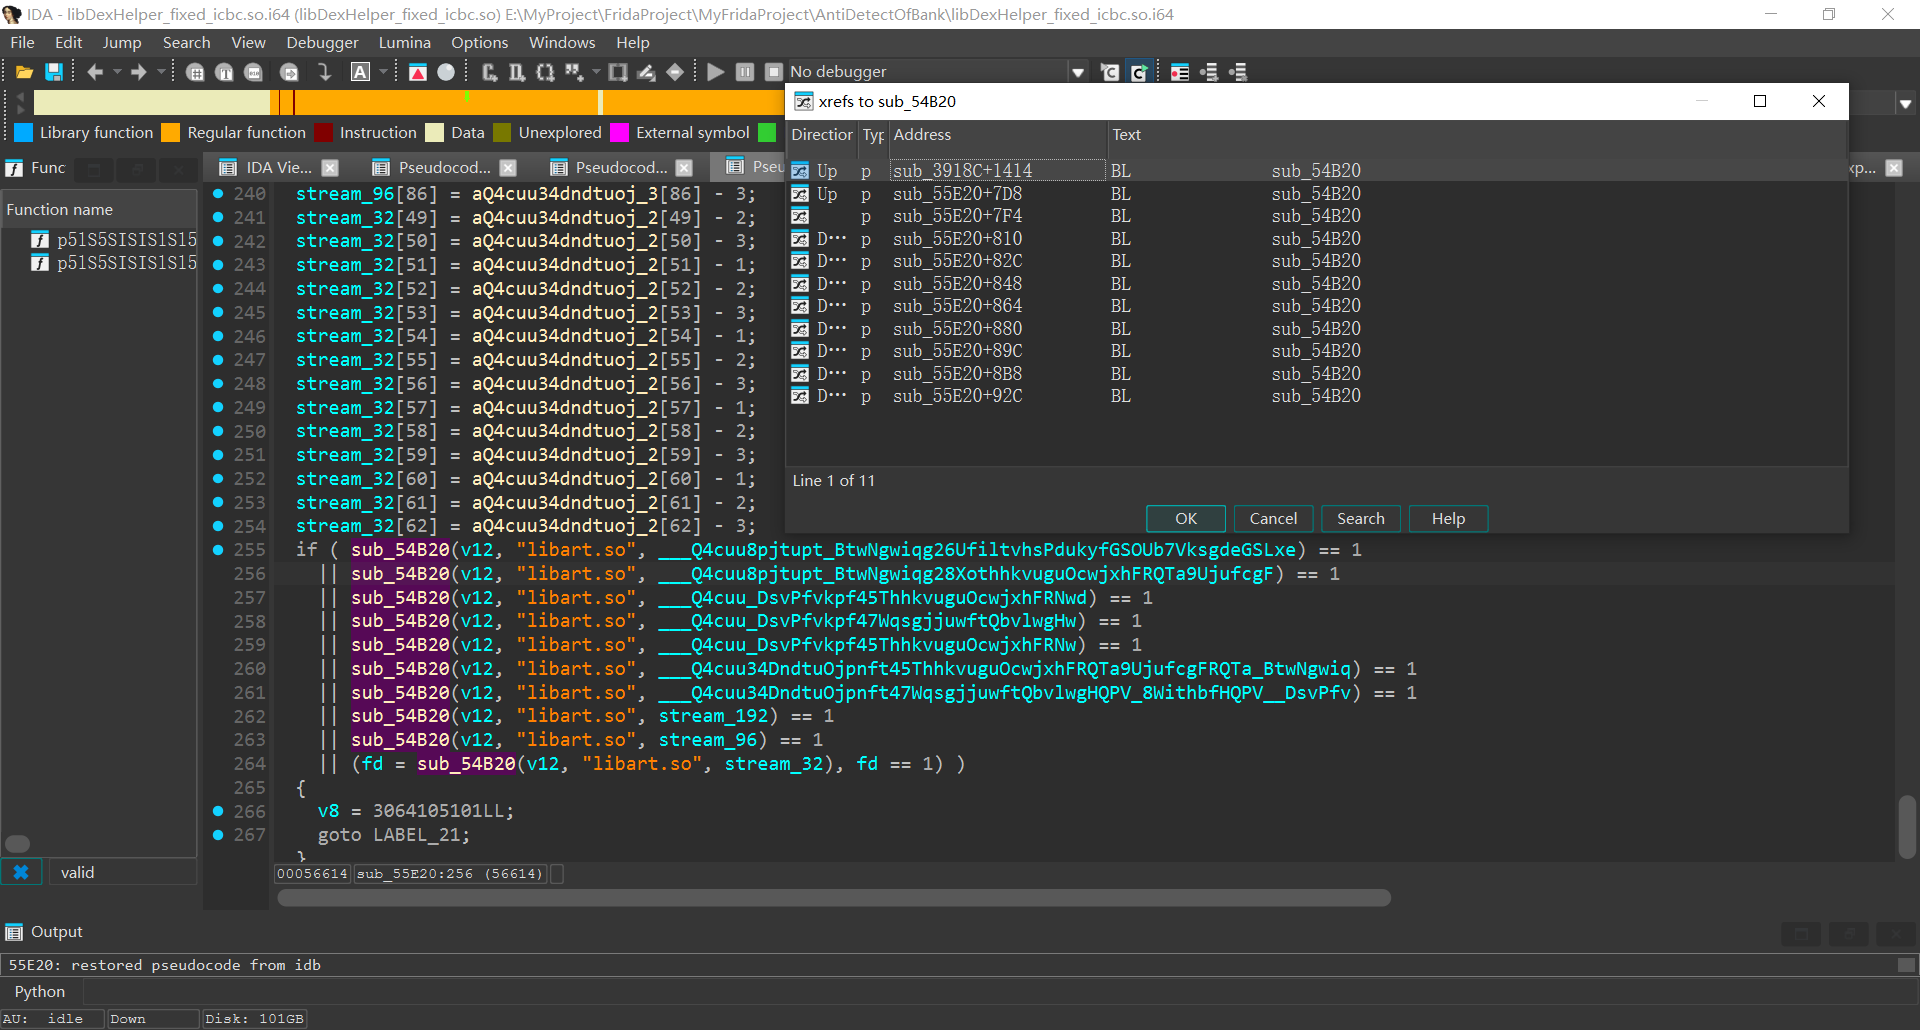
Task: Switch to the IDA View tab
Action: (x=277, y=168)
